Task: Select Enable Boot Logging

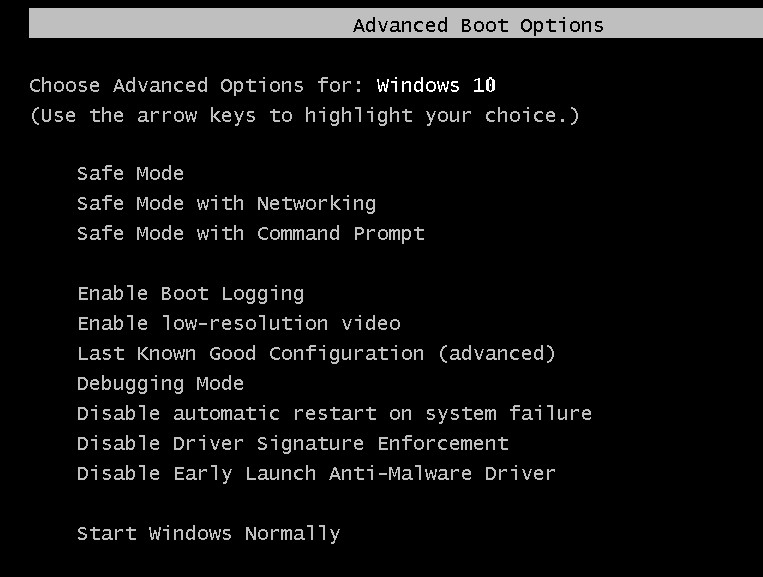Action: tap(190, 294)
